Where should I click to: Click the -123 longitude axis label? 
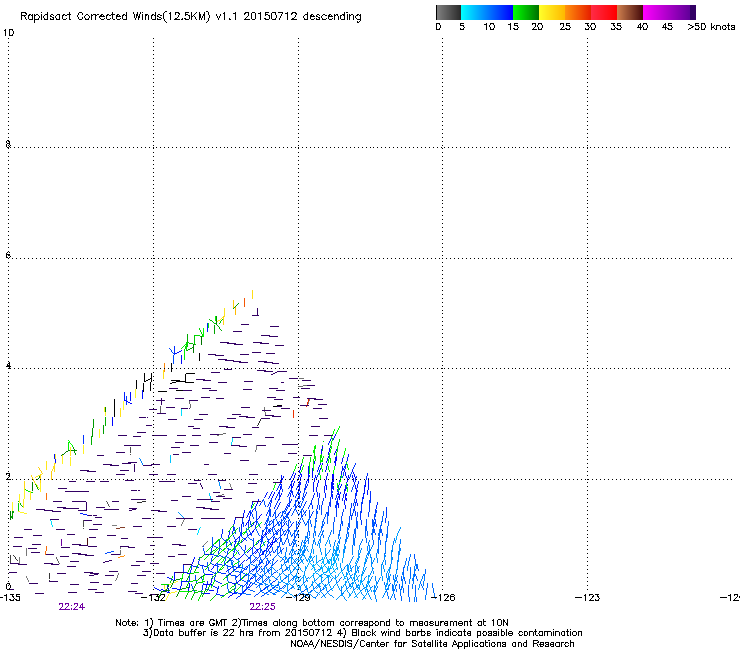point(588,598)
